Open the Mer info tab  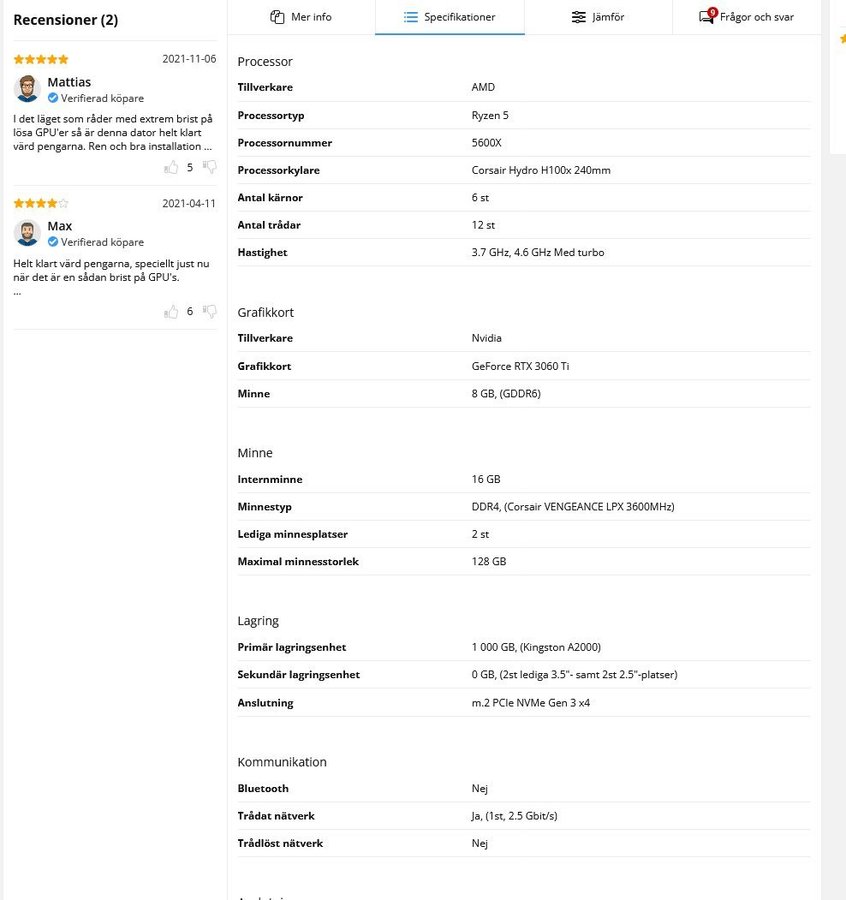(301, 17)
